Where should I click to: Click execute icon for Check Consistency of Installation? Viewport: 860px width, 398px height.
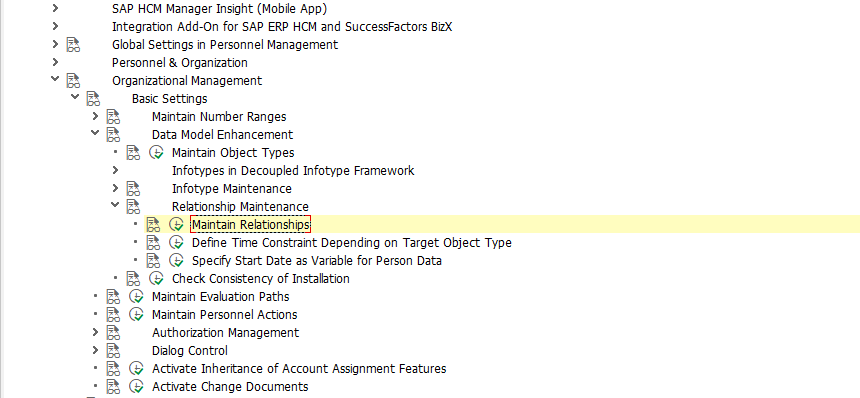click(156, 279)
